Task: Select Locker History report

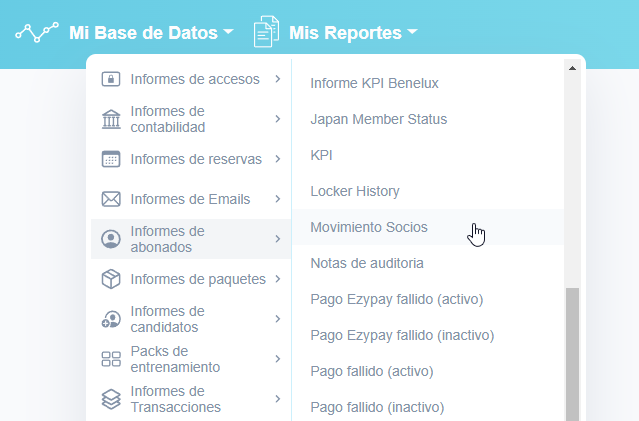Action: click(x=355, y=191)
